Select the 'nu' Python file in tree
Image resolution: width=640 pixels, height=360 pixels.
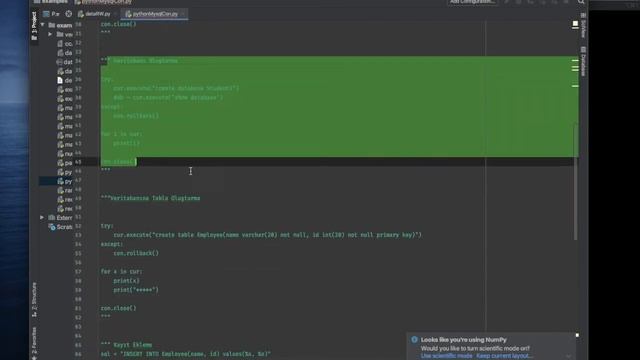click(x=64, y=154)
